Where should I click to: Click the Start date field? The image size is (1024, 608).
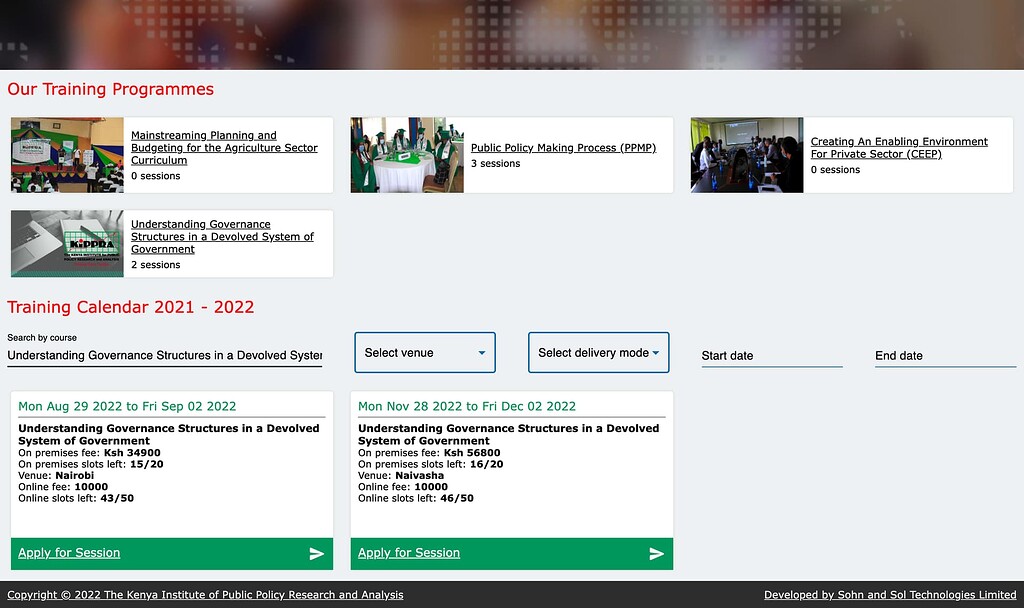tap(771, 356)
